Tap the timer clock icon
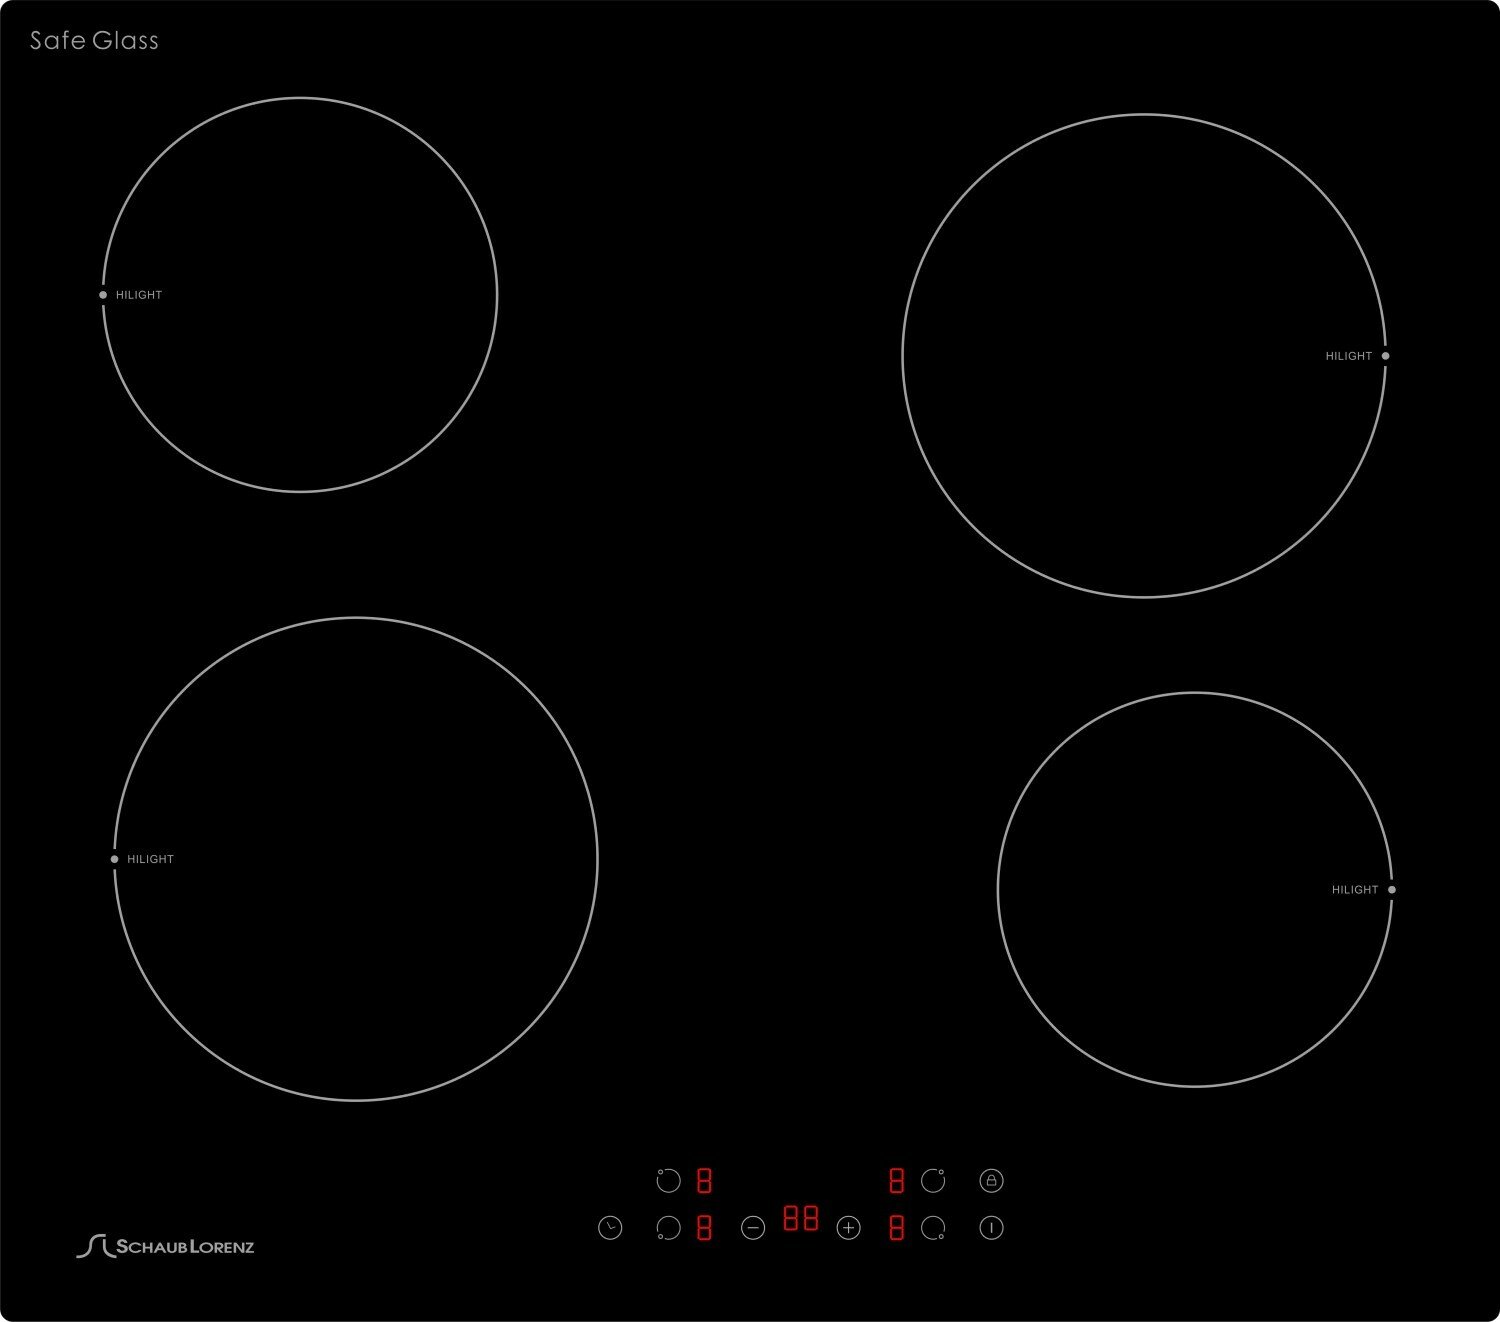The height and width of the screenshot is (1322, 1500). [610, 1227]
